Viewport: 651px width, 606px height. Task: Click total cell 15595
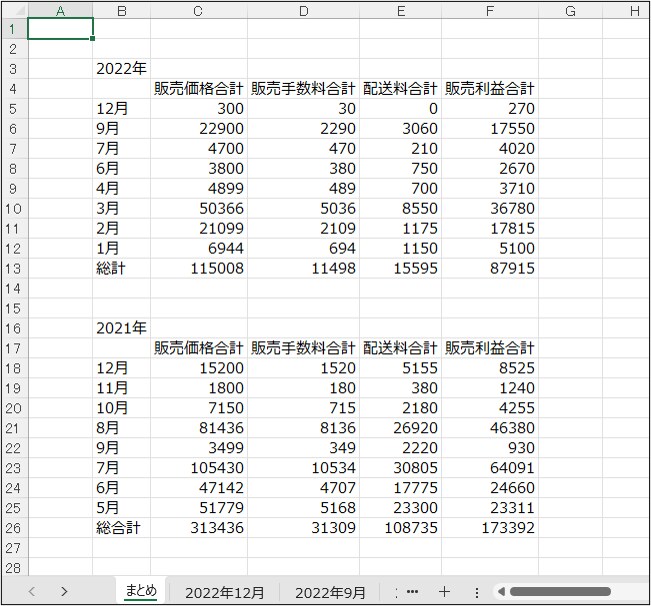tap(401, 268)
